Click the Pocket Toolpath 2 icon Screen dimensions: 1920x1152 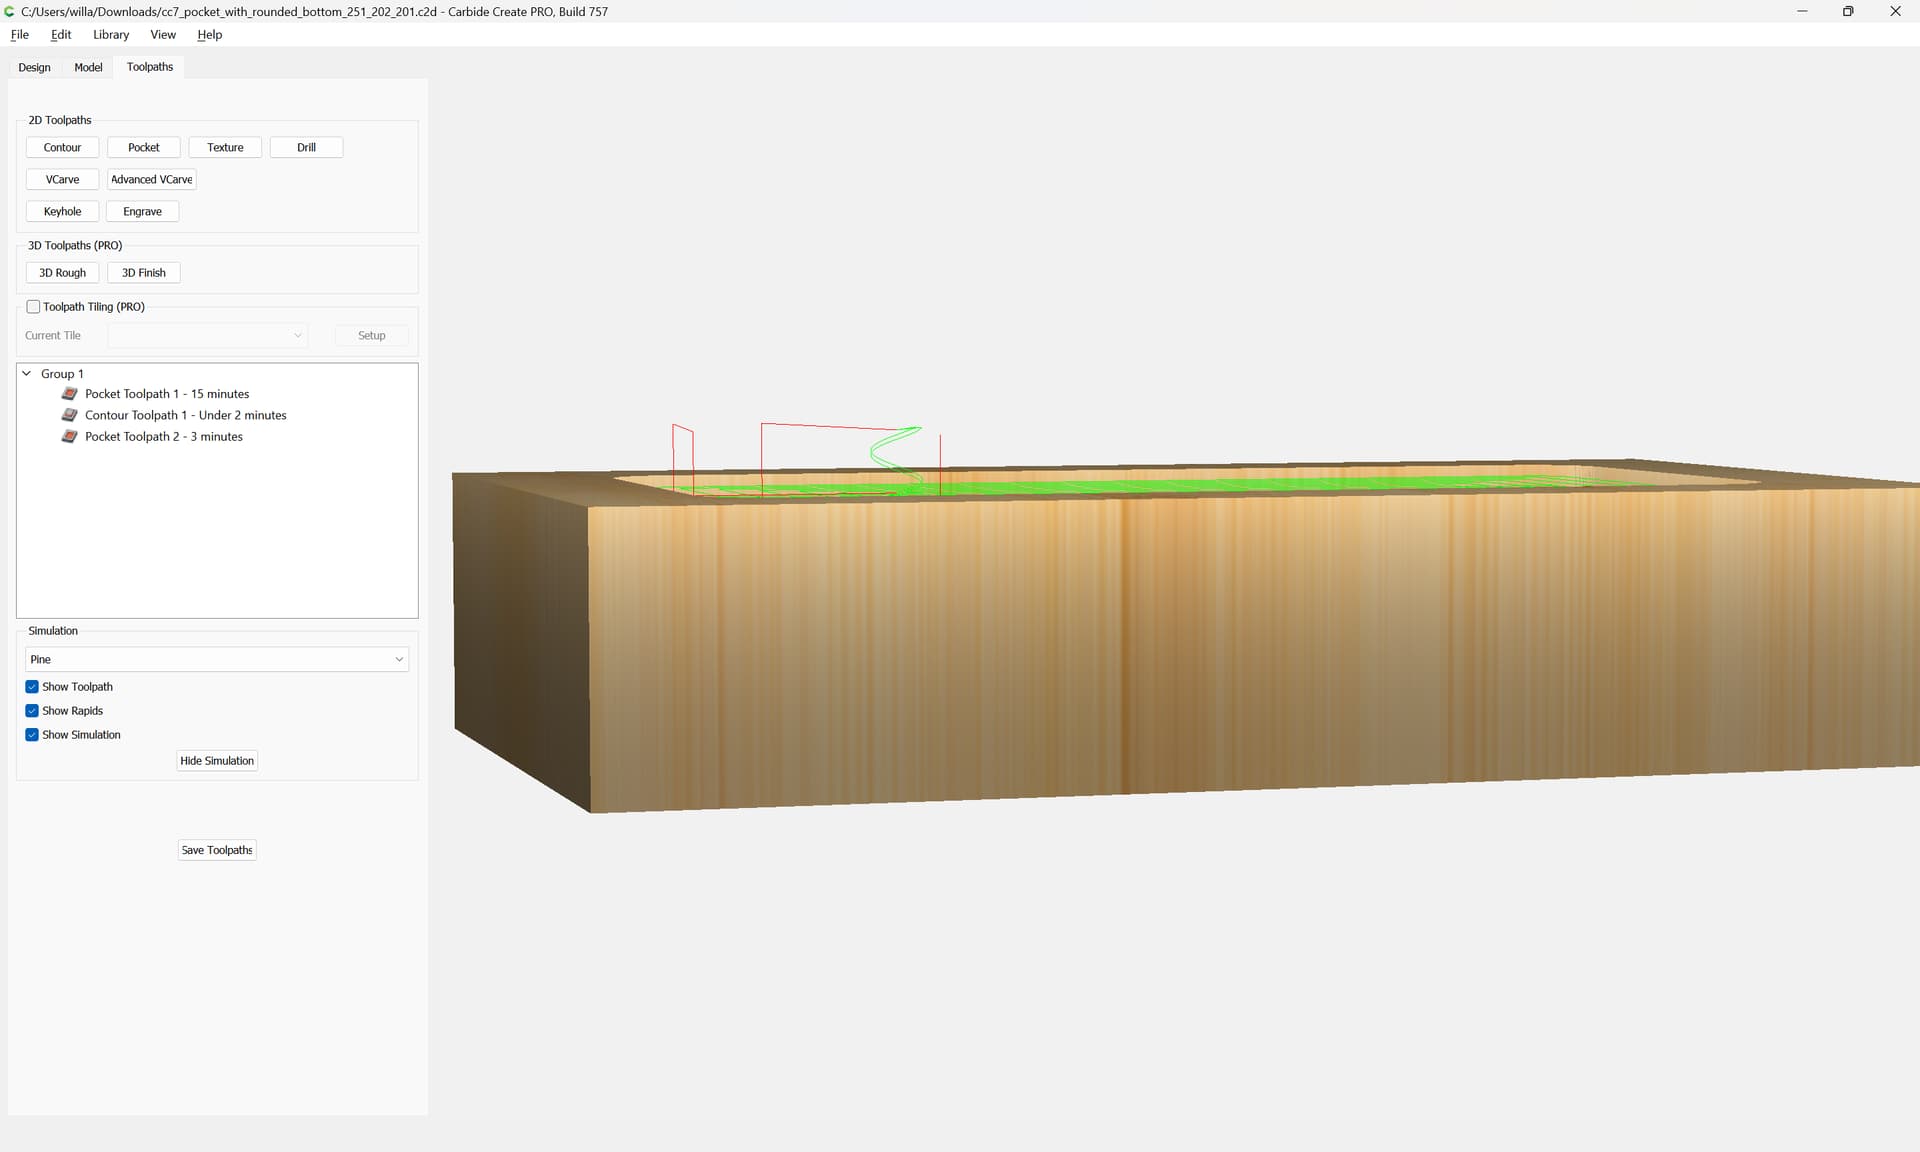click(69, 437)
